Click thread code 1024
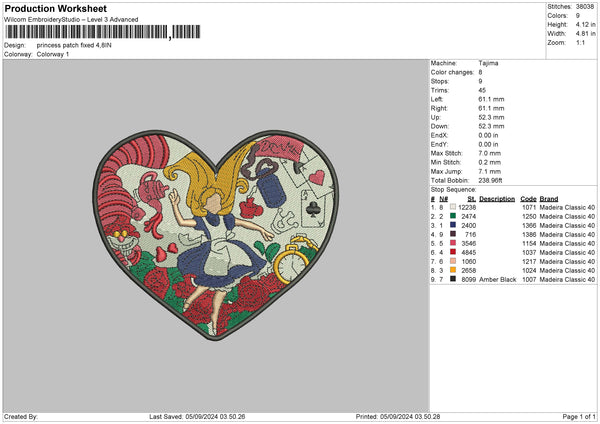This screenshot has height=424, width=600. [x=529, y=270]
